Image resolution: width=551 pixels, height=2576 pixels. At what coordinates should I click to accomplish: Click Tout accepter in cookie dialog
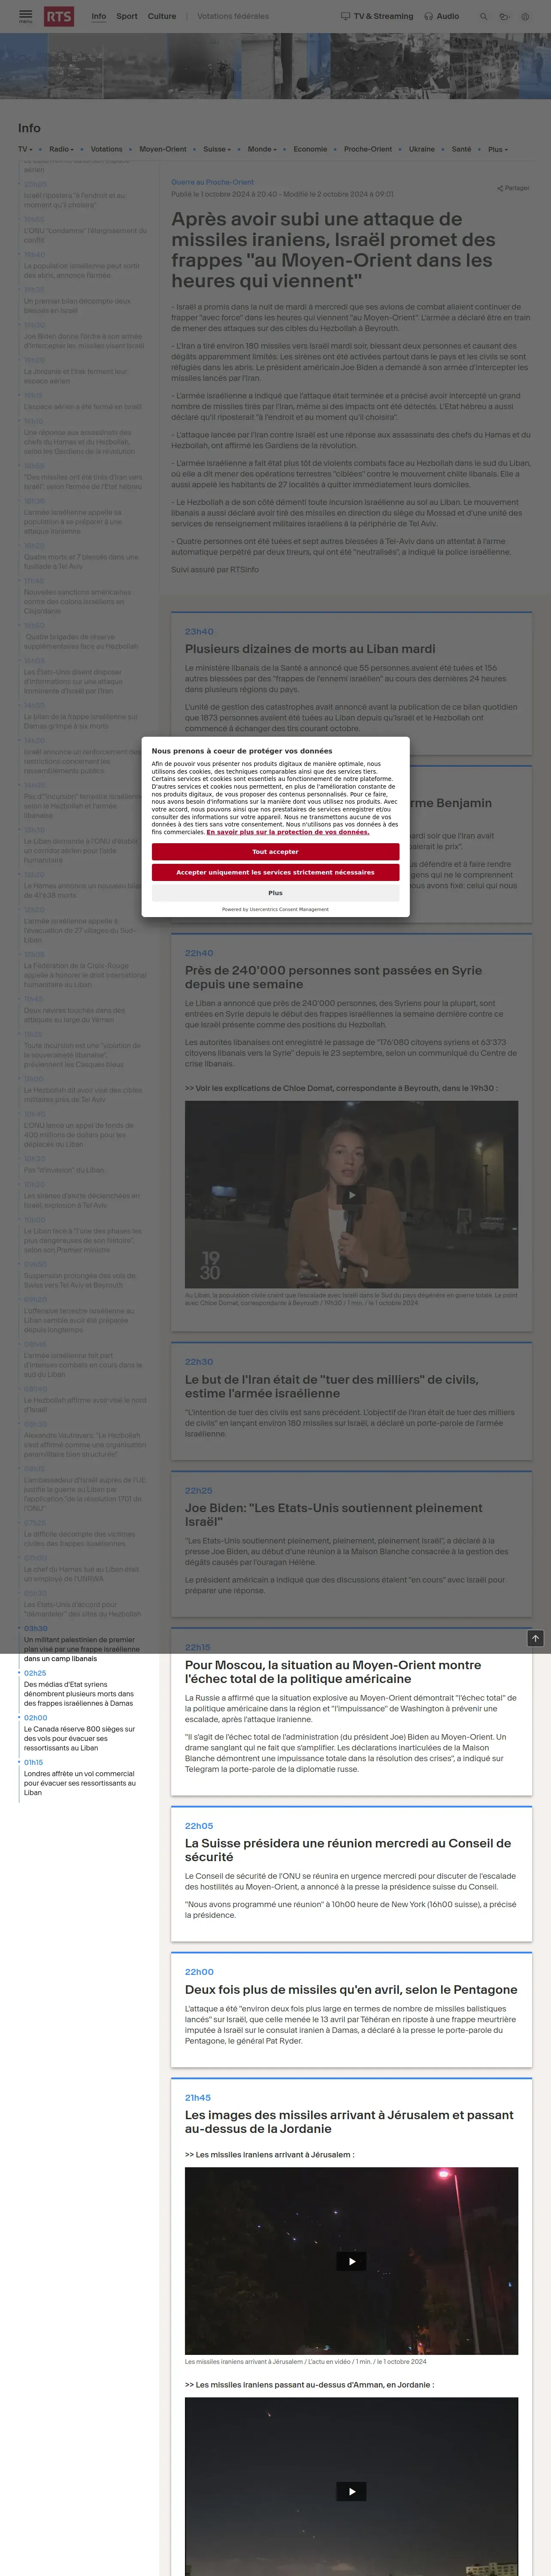275,851
